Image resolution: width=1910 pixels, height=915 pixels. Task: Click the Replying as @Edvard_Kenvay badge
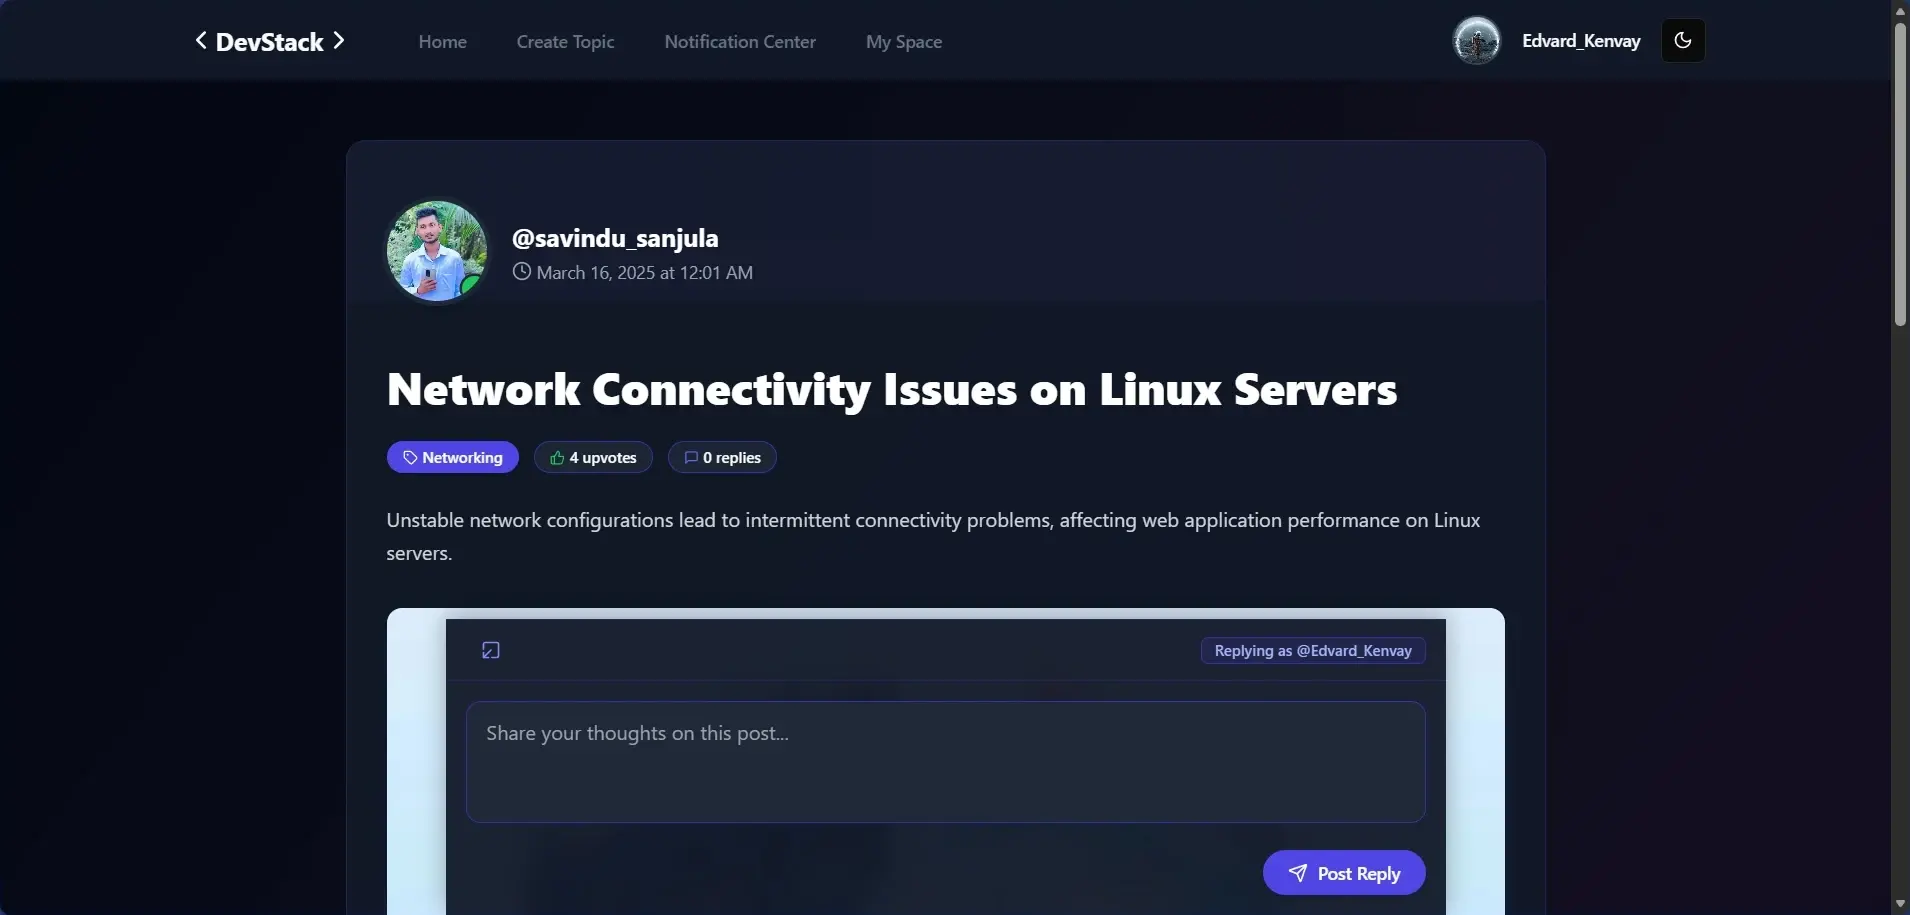click(x=1313, y=651)
